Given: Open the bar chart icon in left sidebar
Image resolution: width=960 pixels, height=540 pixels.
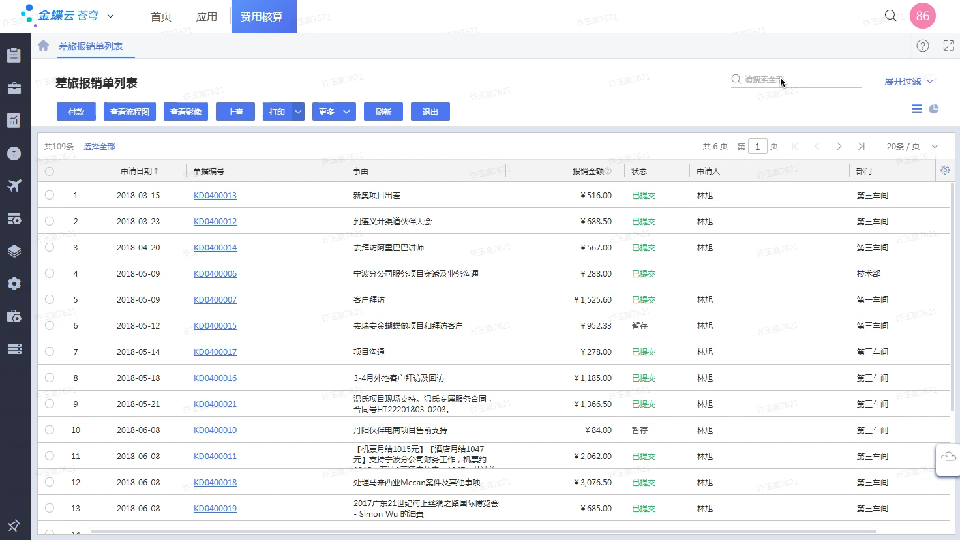Looking at the screenshot, I should 14,121.
